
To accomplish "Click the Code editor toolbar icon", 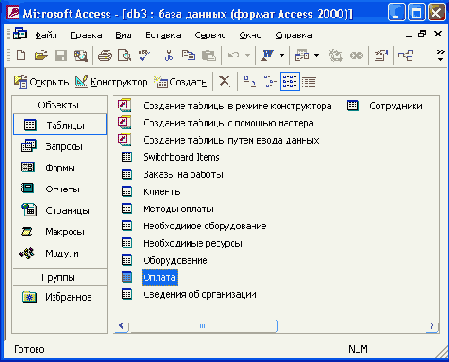I will click(336, 55).
